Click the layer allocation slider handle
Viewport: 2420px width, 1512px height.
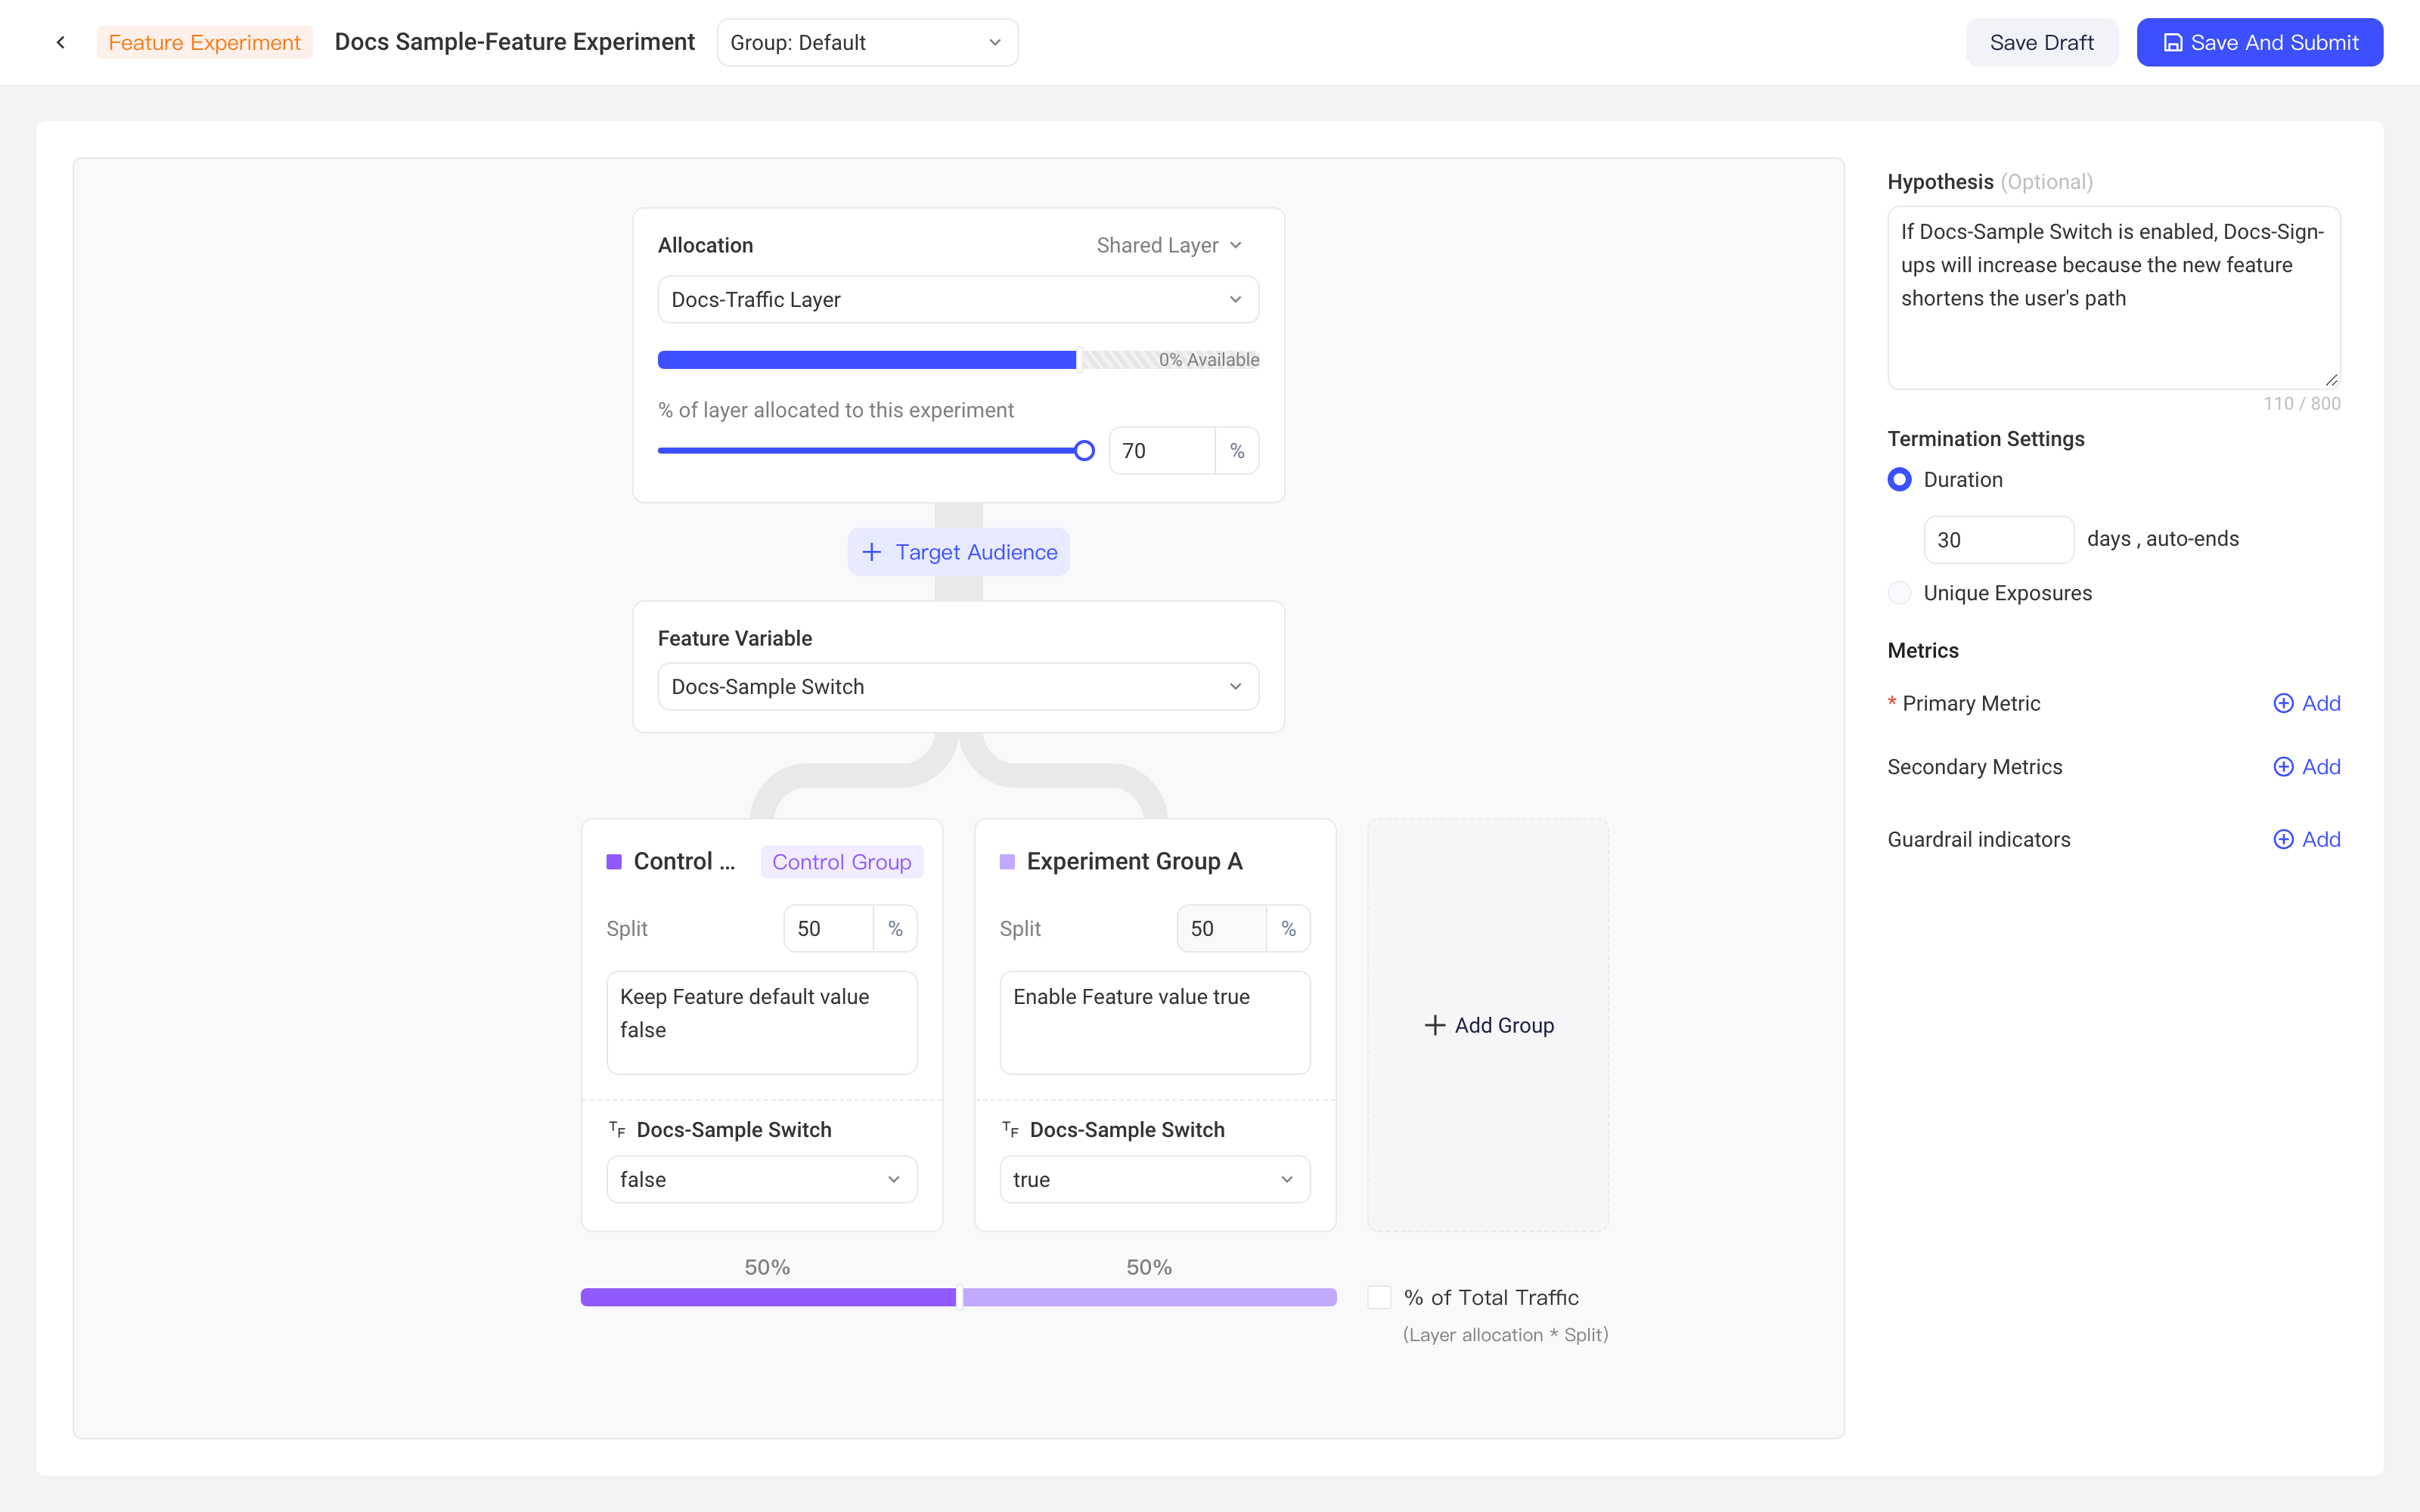click(1084, 451)
